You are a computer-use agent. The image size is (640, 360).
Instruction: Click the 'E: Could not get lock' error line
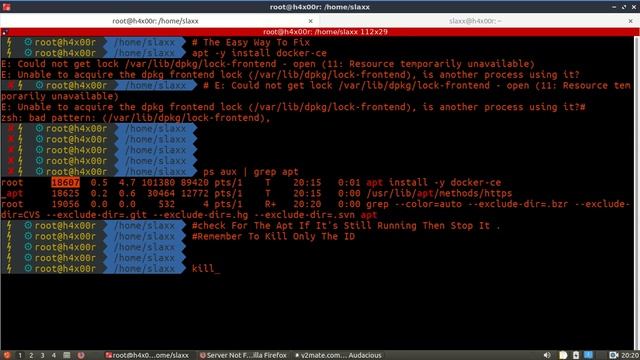coord(268,64)
